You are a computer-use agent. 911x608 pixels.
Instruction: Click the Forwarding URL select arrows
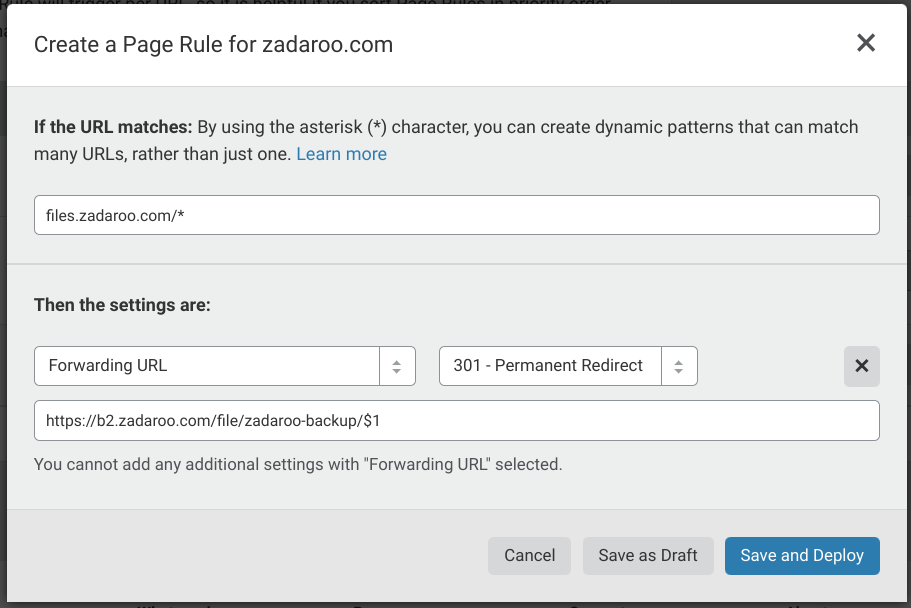(396, 366)
